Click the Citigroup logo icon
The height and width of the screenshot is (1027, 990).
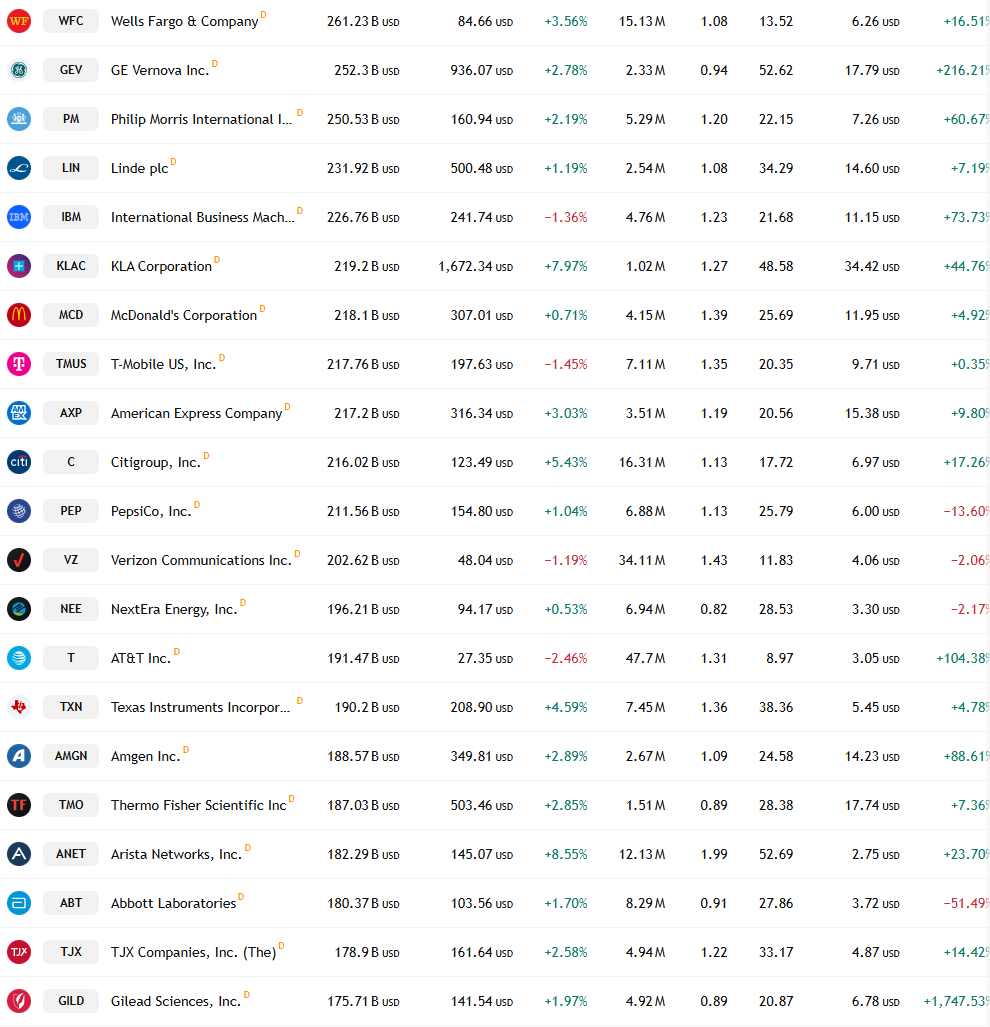click(x=19, y=462)
